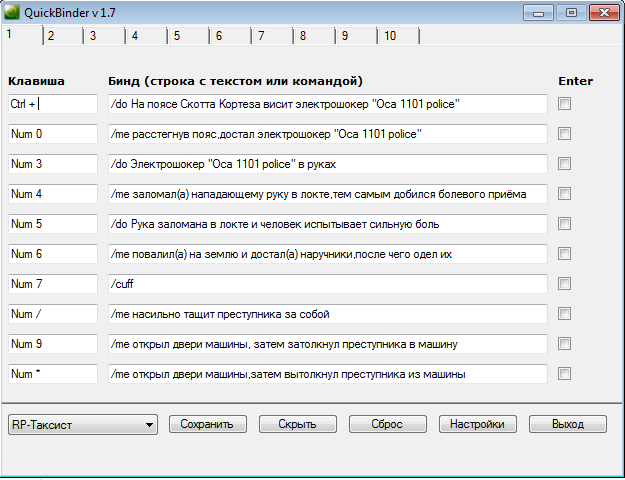Click the QuickBinder app icon in title bar
The width and height of the screenshot is (625, 480).
click(12, 12)
